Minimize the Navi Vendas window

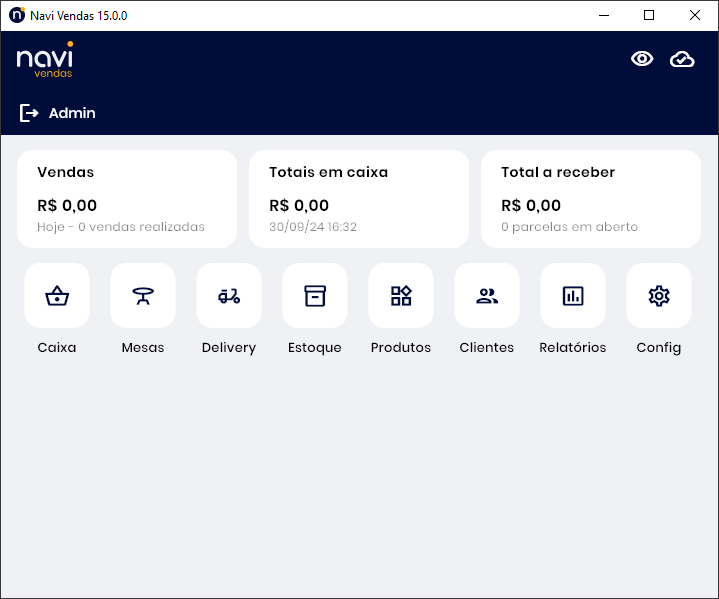[x=603, y=15]
